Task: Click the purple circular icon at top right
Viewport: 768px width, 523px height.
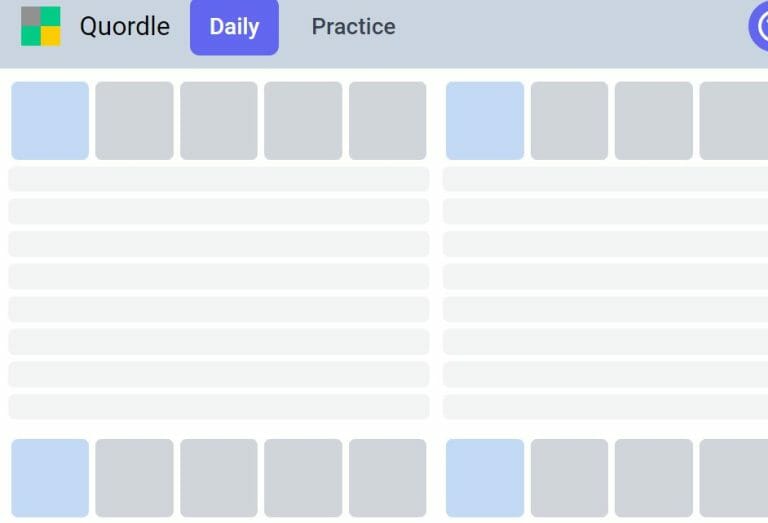Action: [759, 26]
